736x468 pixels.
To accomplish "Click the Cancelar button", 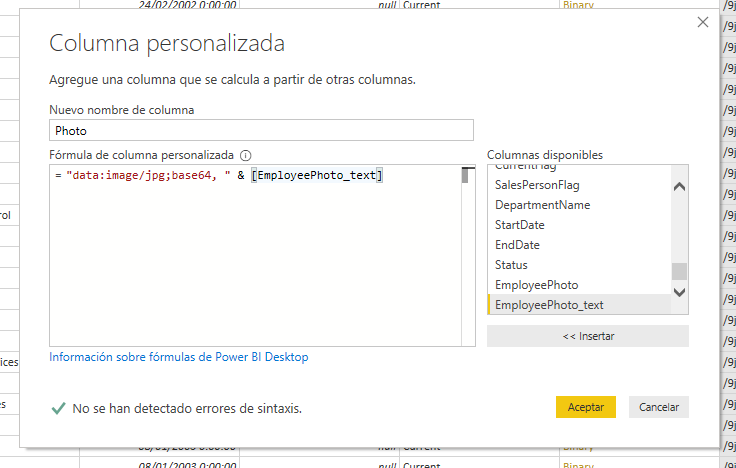I will [x=659, y=407].
